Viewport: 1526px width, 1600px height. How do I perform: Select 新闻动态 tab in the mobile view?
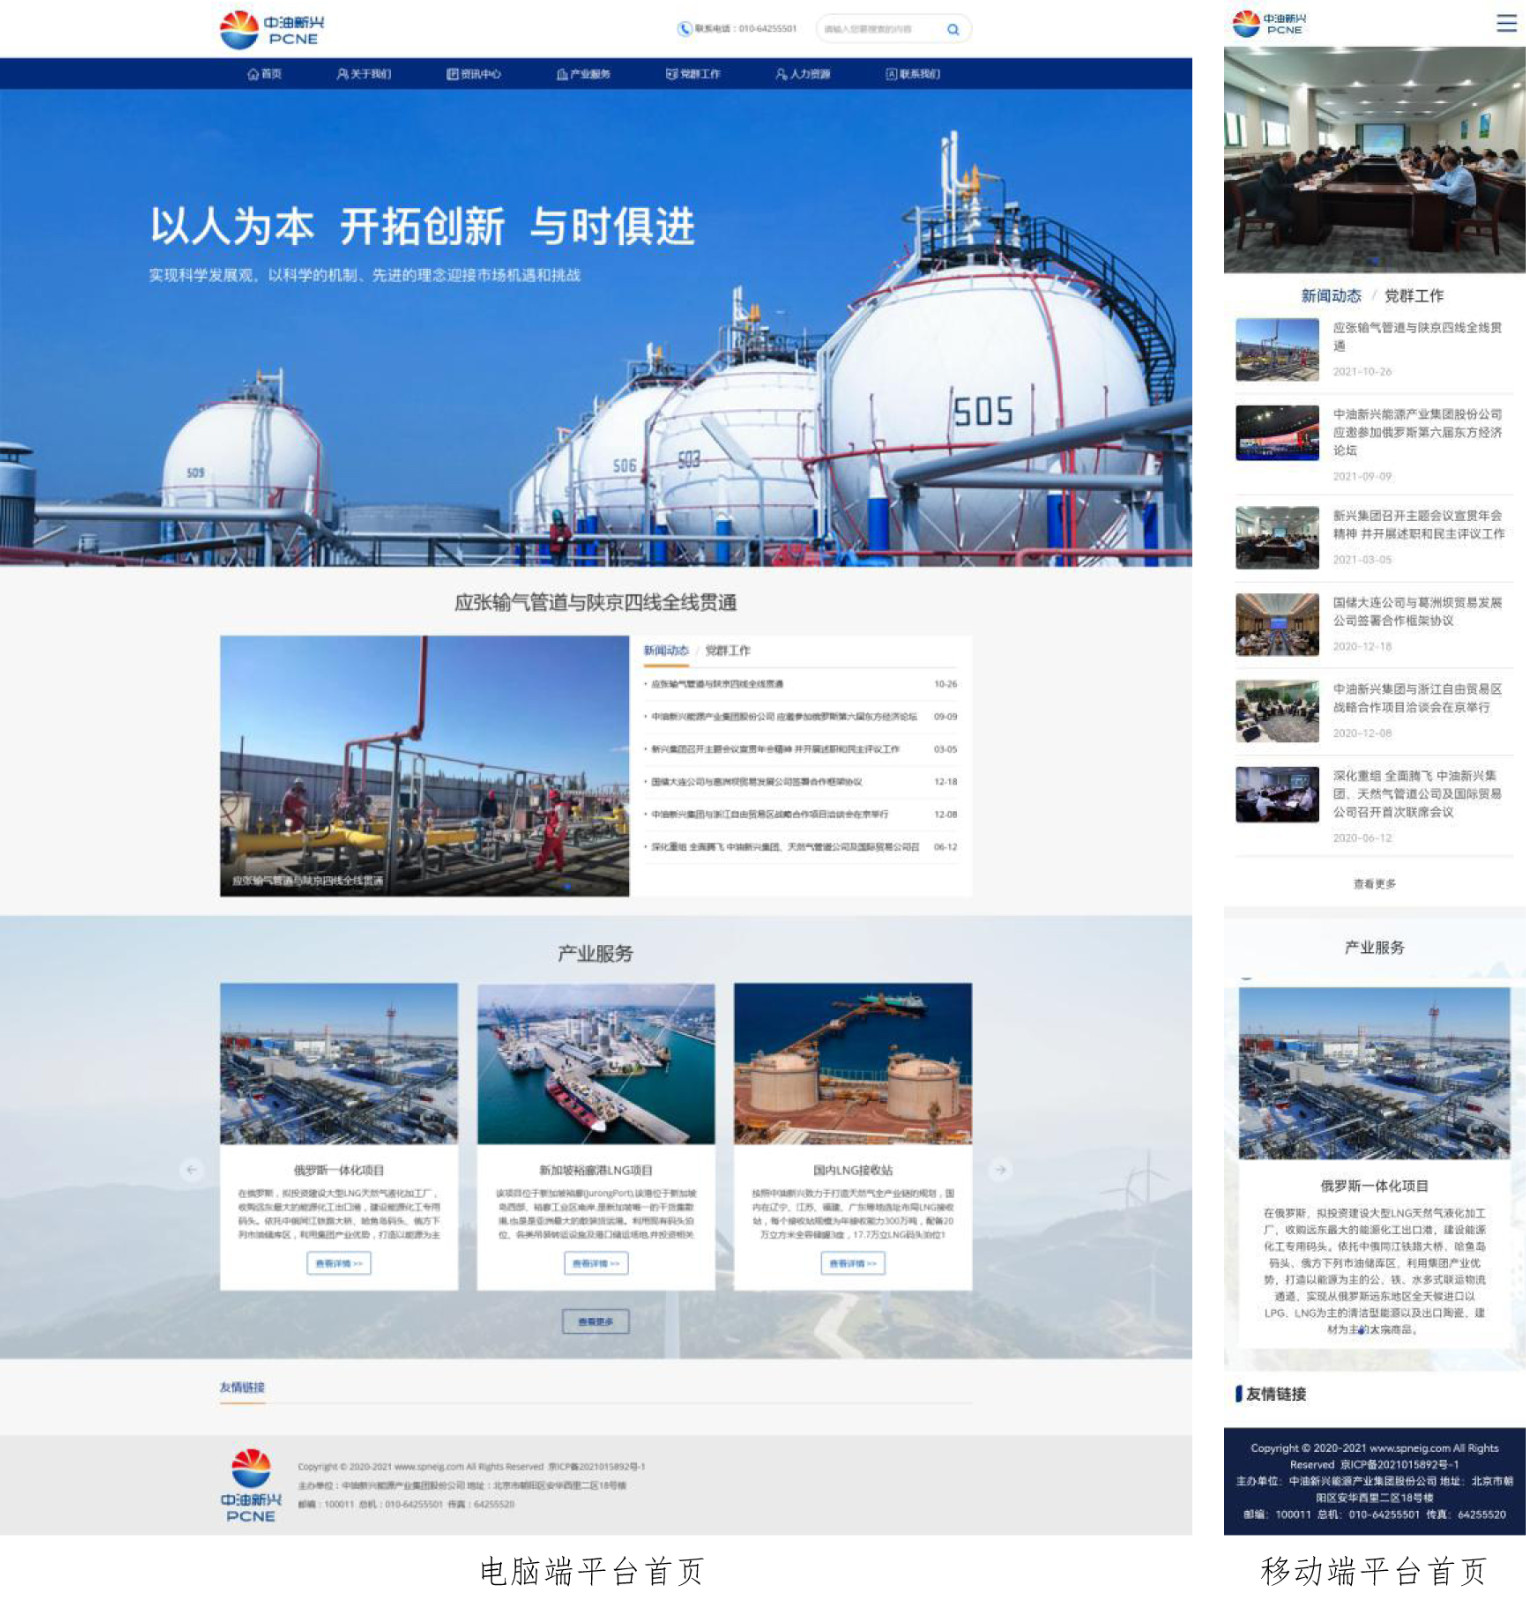pos(1330,296)
